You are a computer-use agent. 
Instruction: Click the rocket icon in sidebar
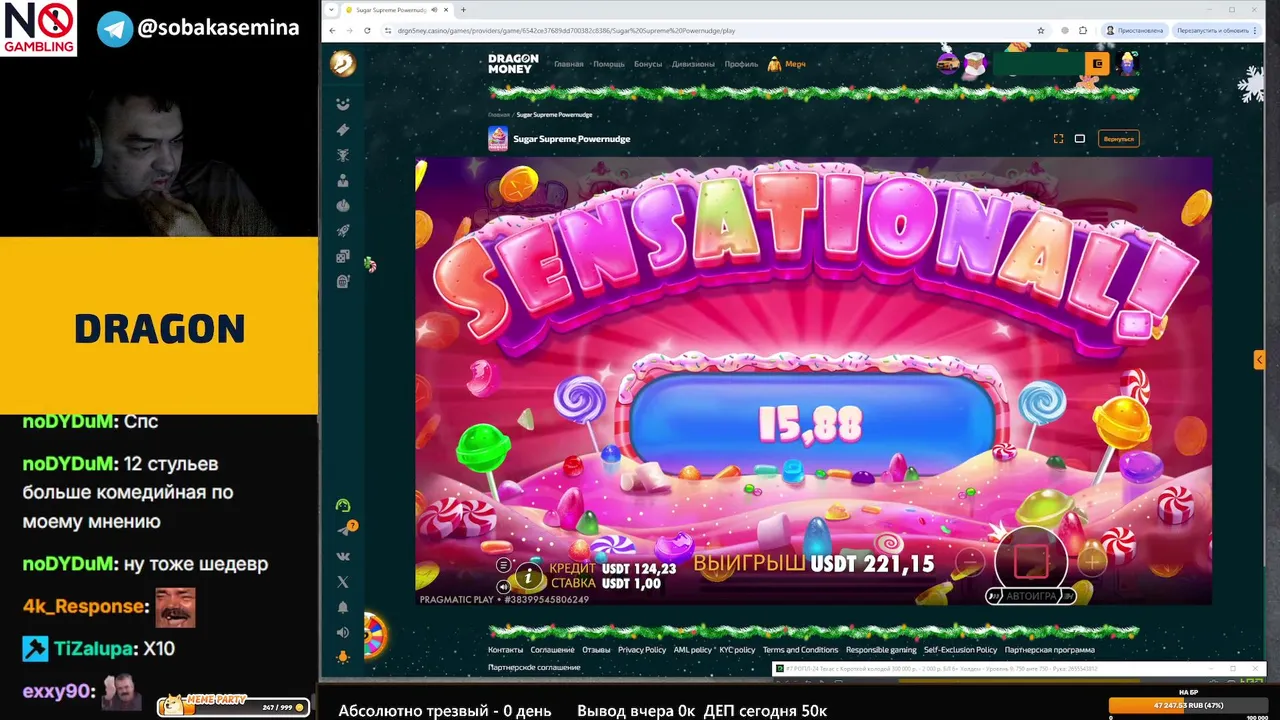[x=343, y=231]
